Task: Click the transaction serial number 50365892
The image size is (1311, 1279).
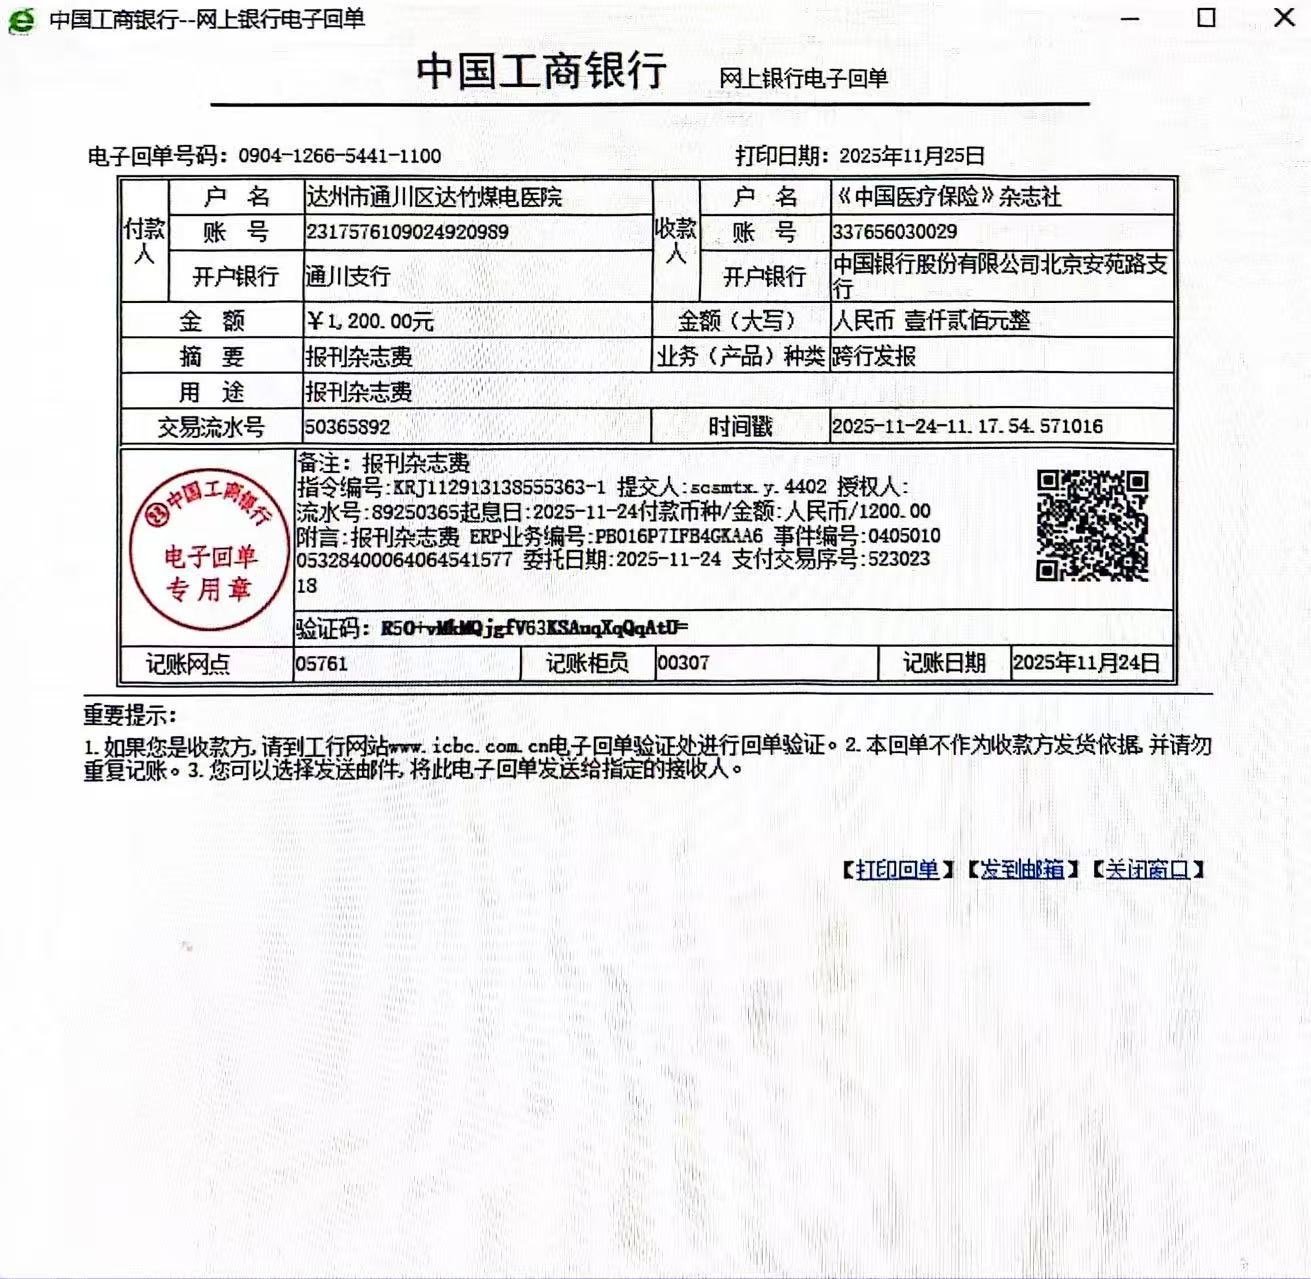Action: click(347, 427)
